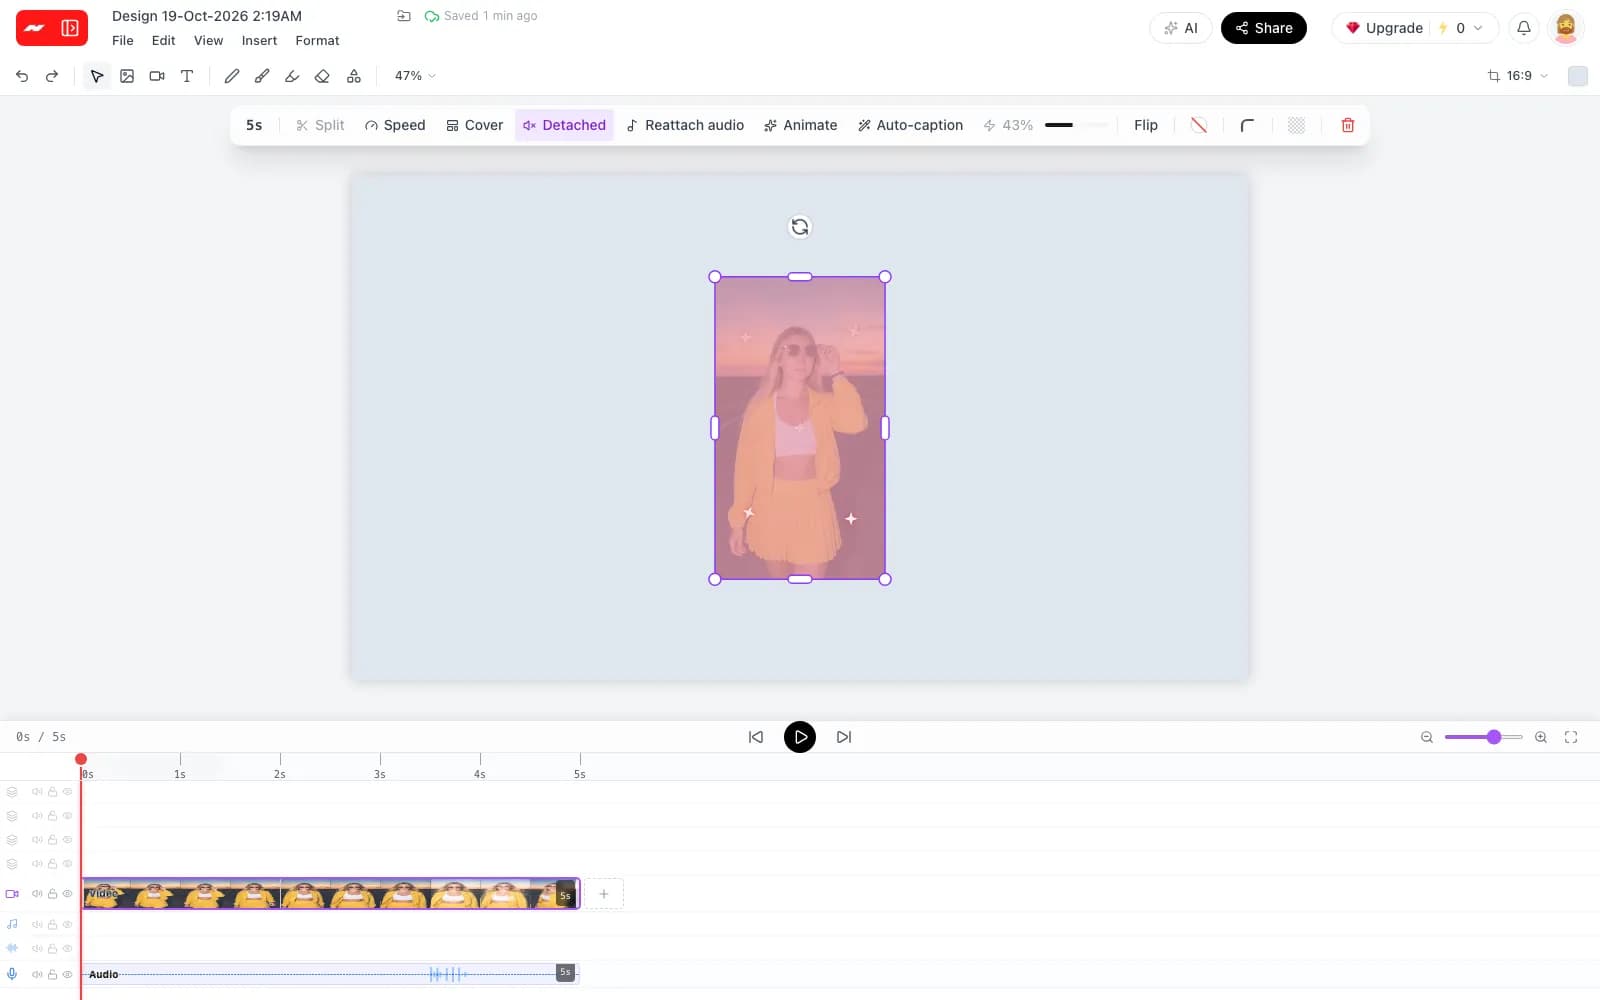This screenshot has height=1000, width=1600.
Task: Hide the voiceover audio track
Action: (68, 974)
